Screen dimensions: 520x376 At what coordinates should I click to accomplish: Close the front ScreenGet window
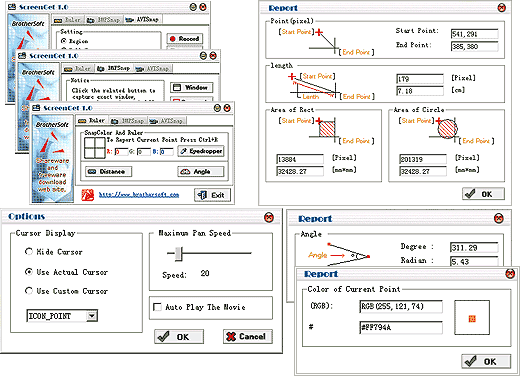(x=227, y=108)
